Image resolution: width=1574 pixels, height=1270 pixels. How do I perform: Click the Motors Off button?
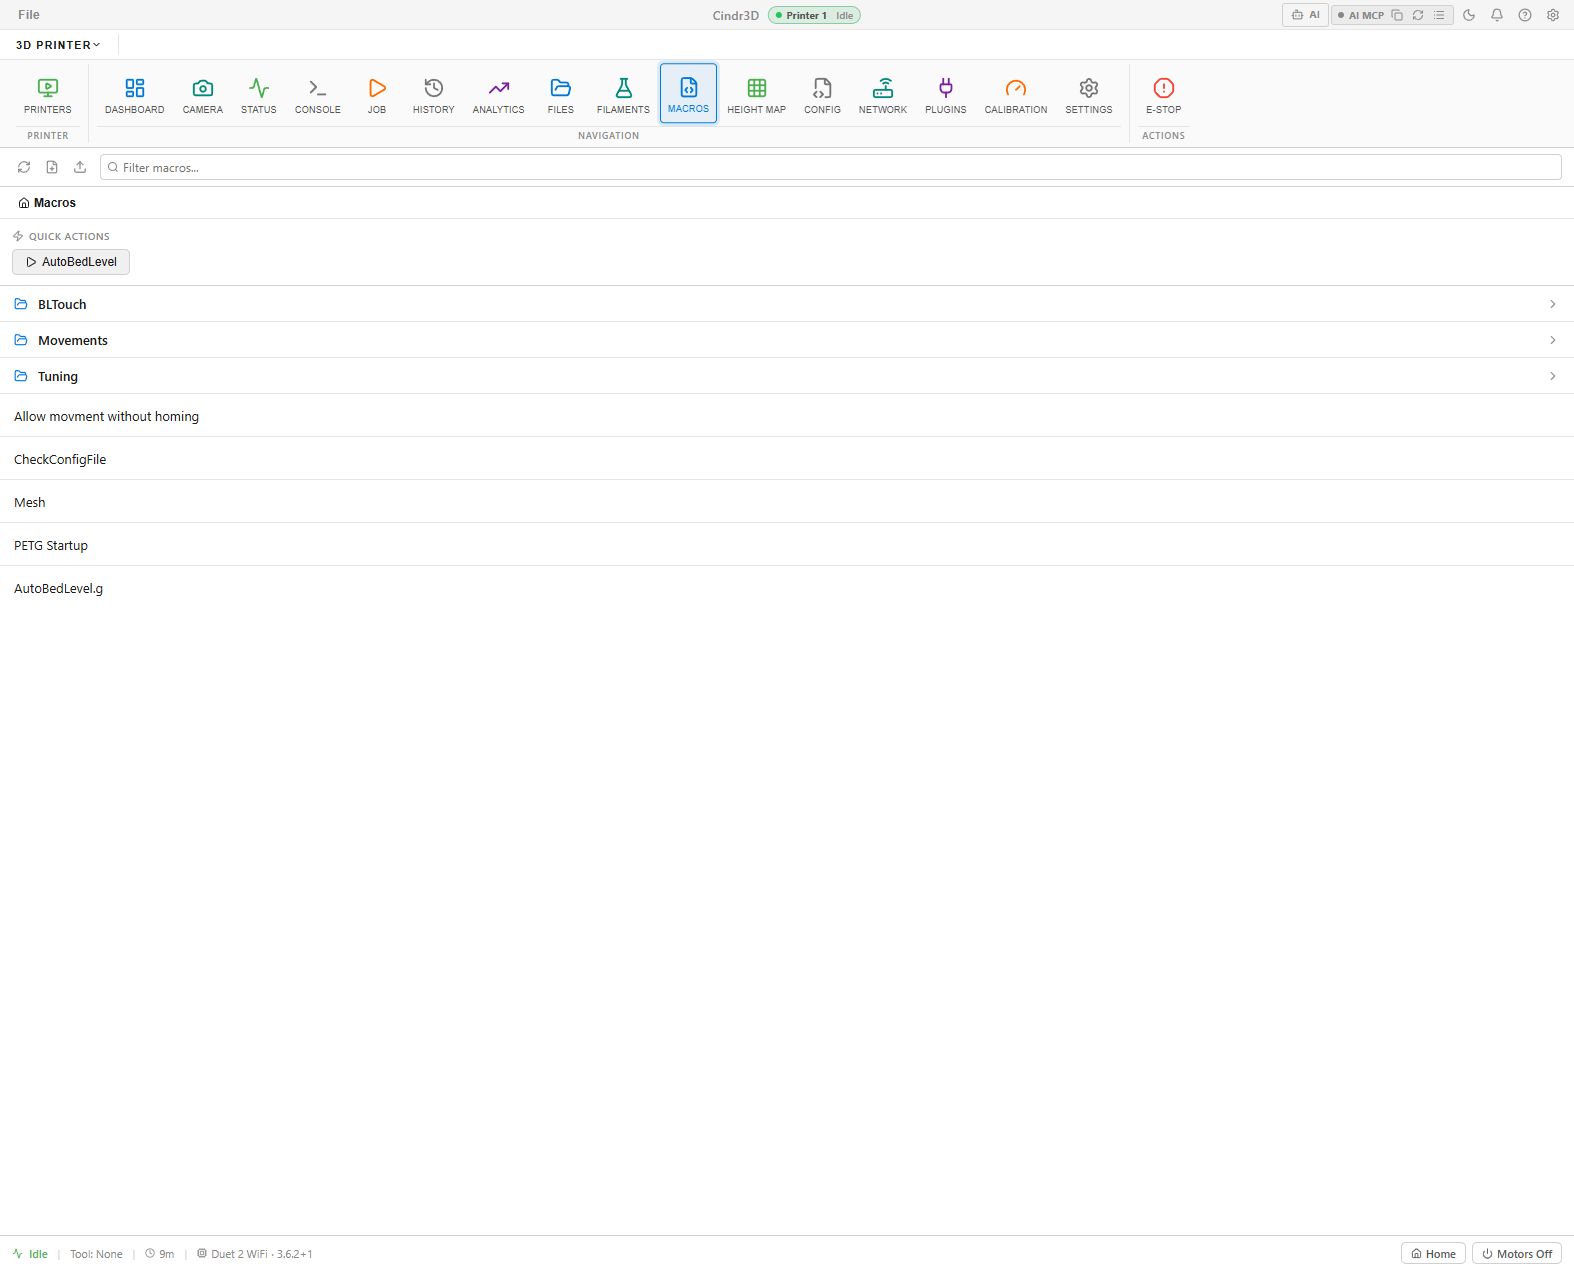click(1516, 1253)
